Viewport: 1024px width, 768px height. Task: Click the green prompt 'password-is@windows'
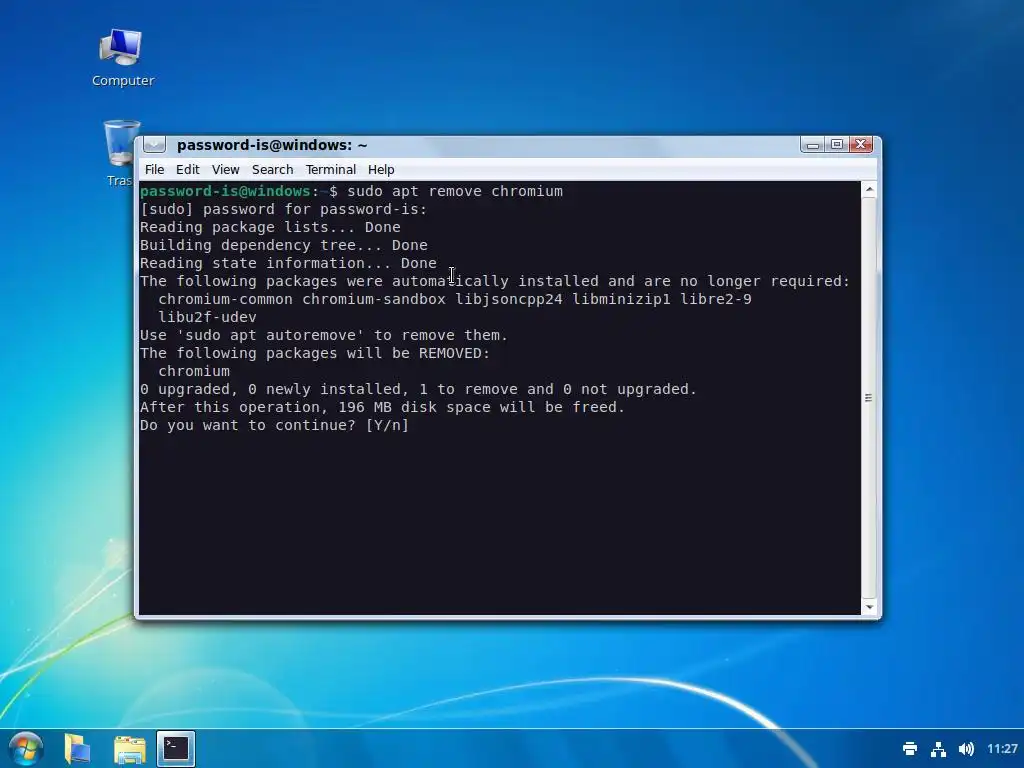coord(225,191)
